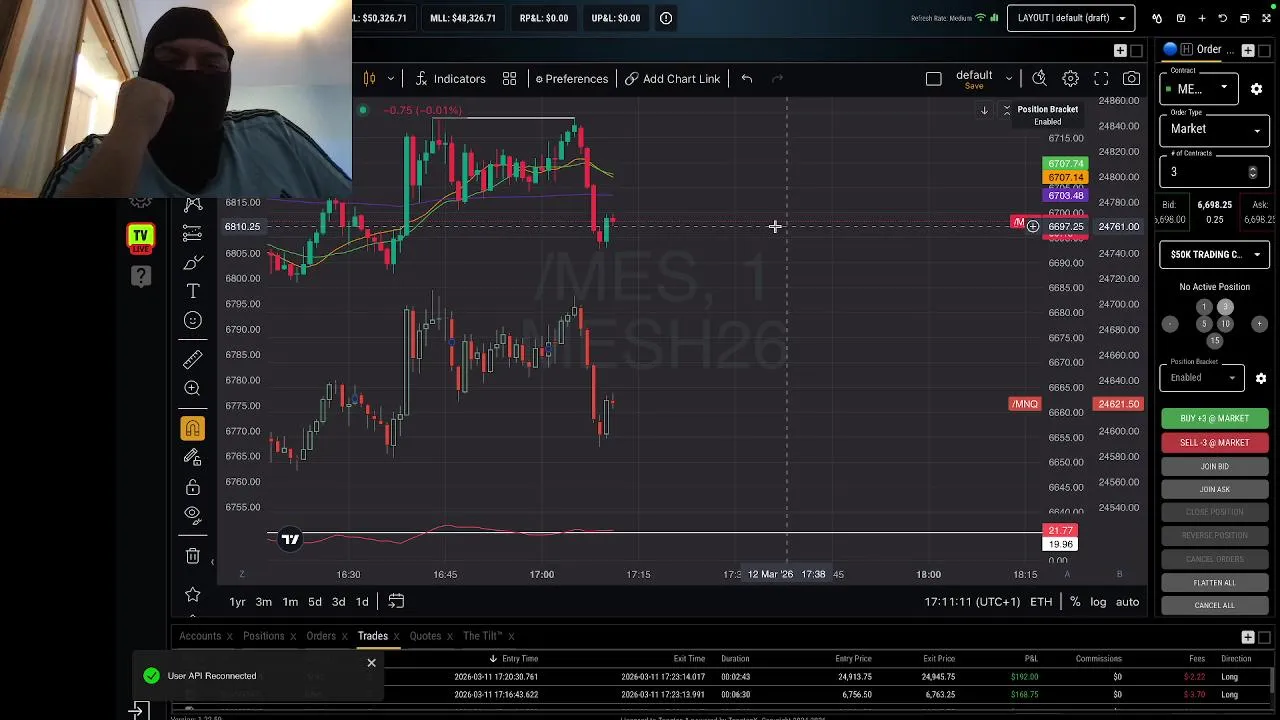
Task: Open order panel settings gear
Action: (x=1256, y=89)
